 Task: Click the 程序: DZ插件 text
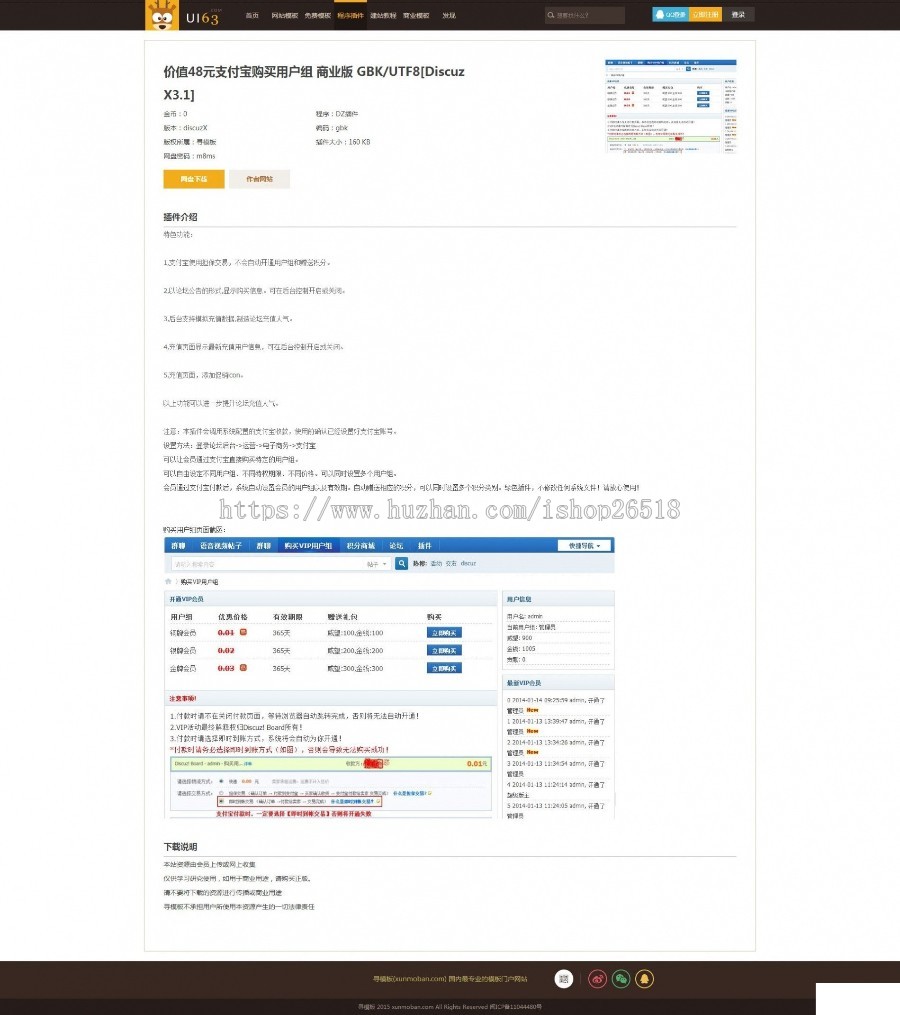pyautogui.click(x=337, y=114)
